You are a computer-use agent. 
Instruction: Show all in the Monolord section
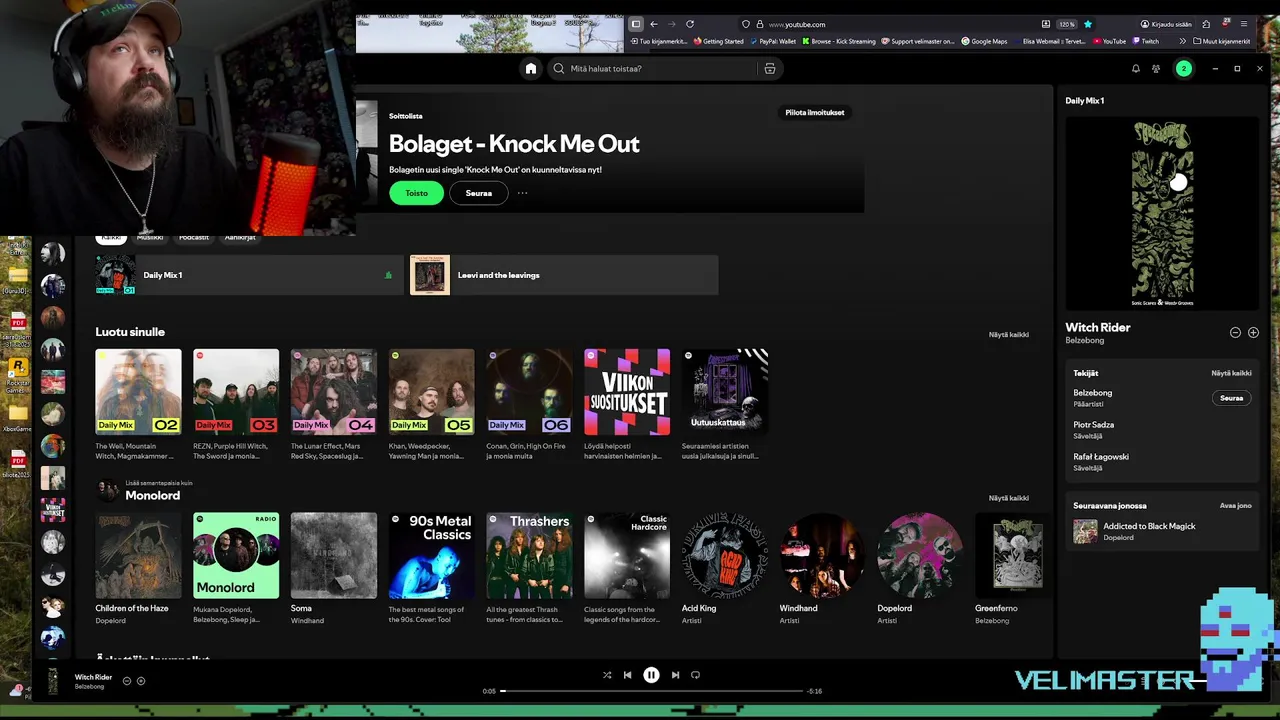(1008, 498)
